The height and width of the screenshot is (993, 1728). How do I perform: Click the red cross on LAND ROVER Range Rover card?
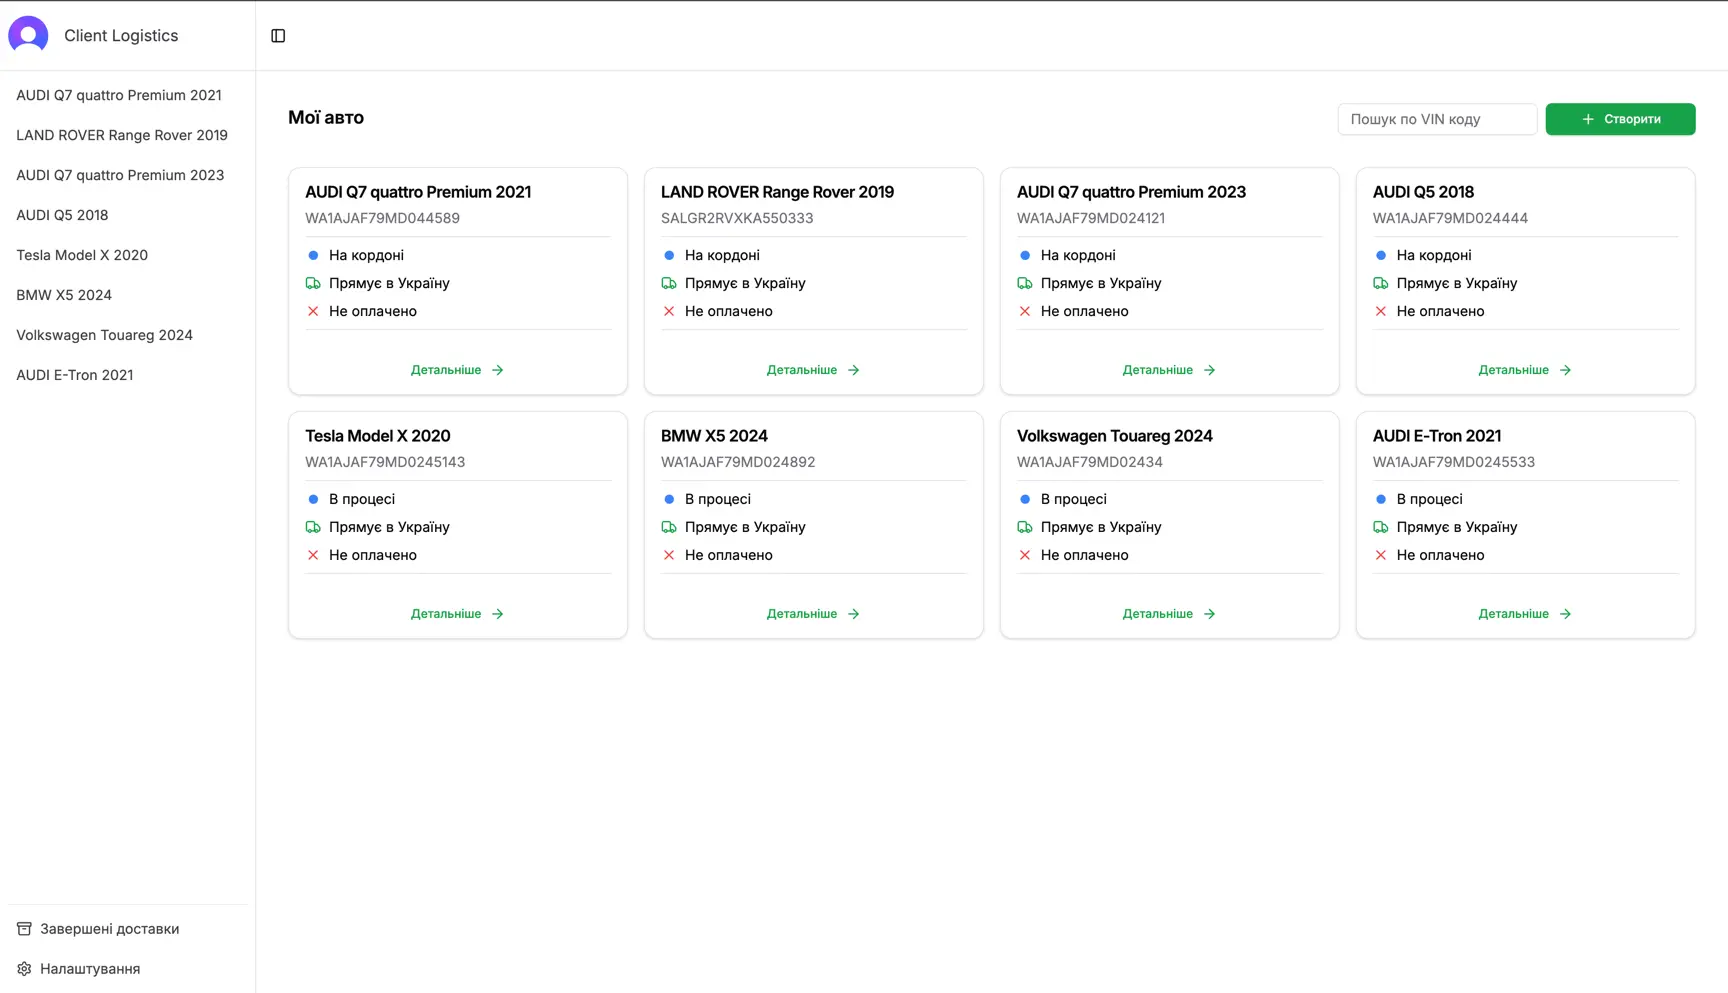(x=669, y=311)
